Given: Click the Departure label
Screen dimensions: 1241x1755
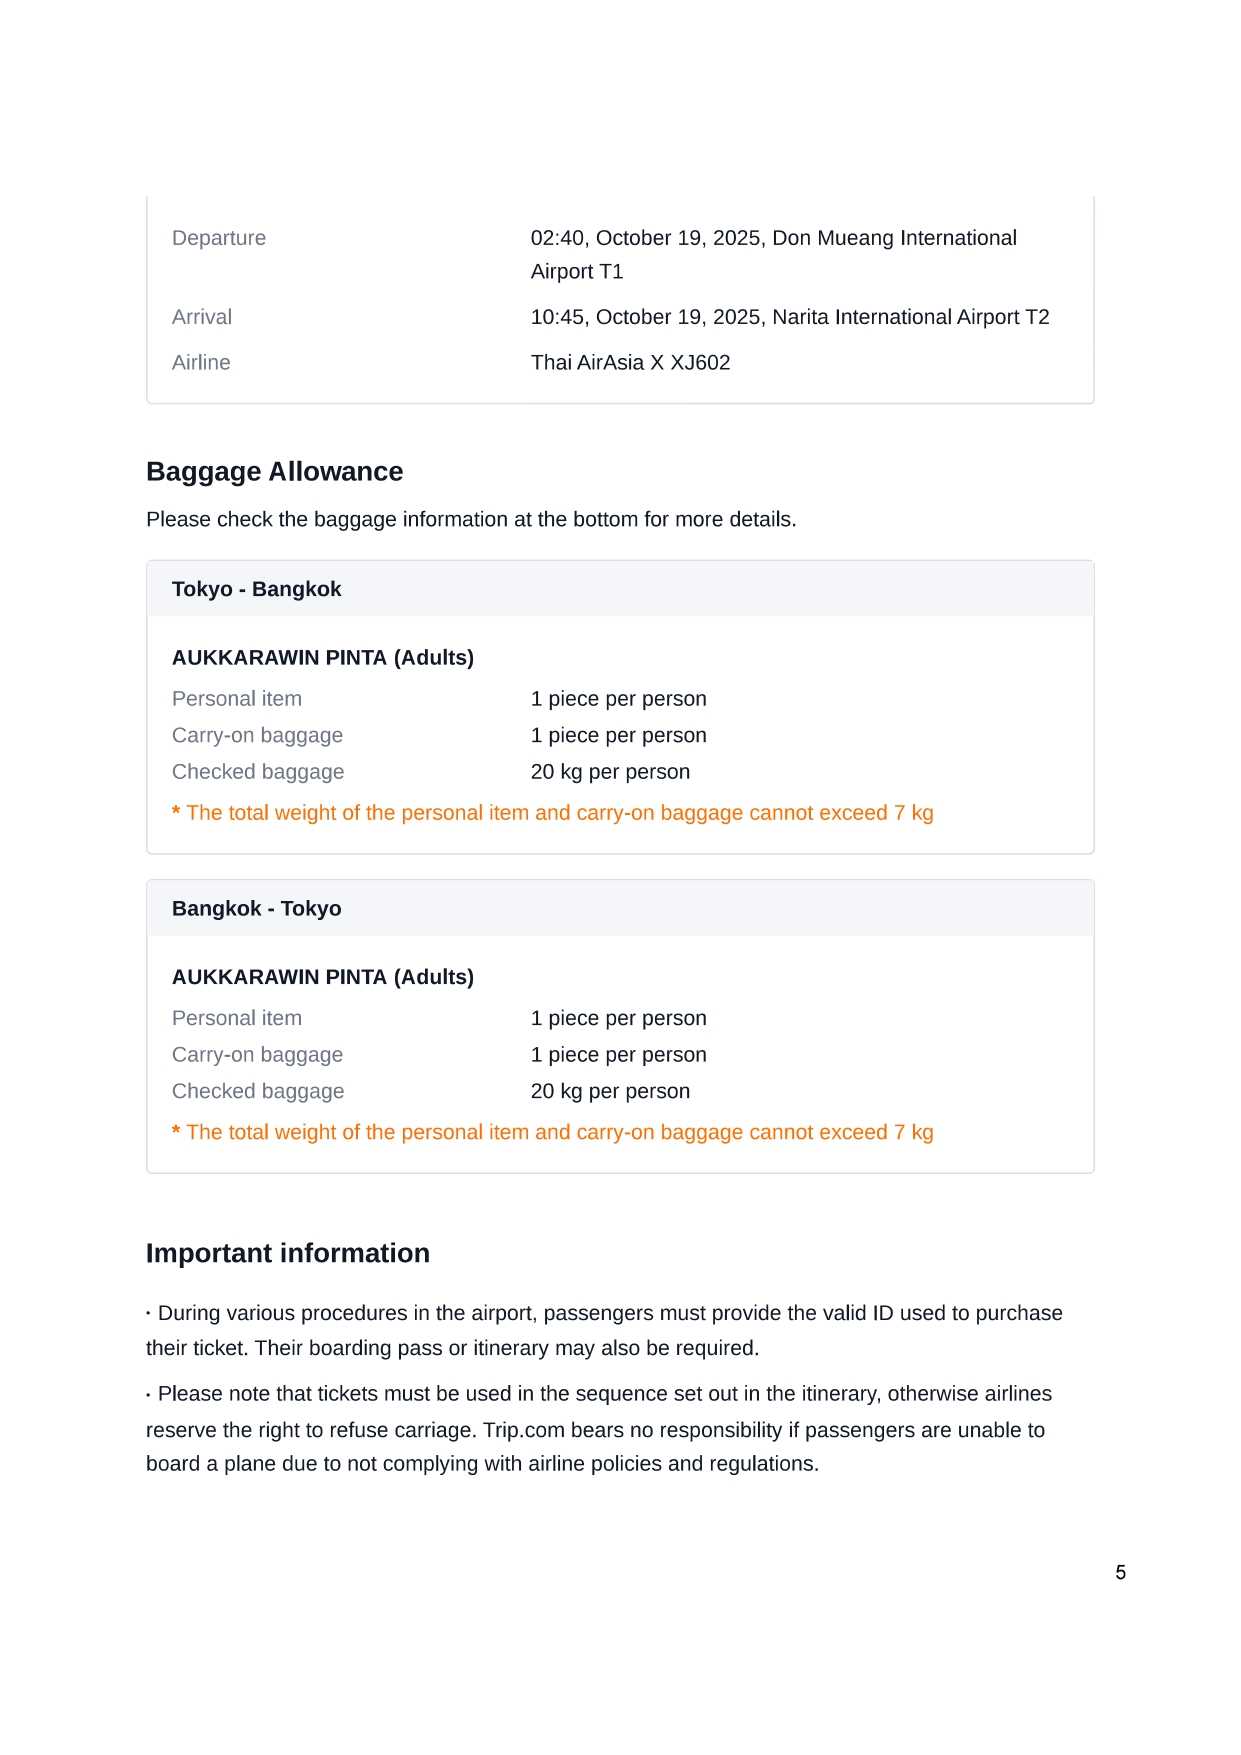Looking at the screenshot, I should (x=219, y=238).
